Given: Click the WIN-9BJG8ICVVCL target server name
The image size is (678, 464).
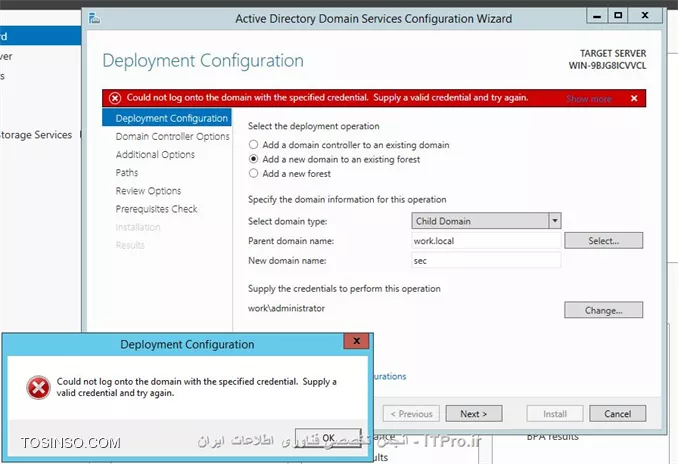Looking at the screenshot, I should coord(607,66).
